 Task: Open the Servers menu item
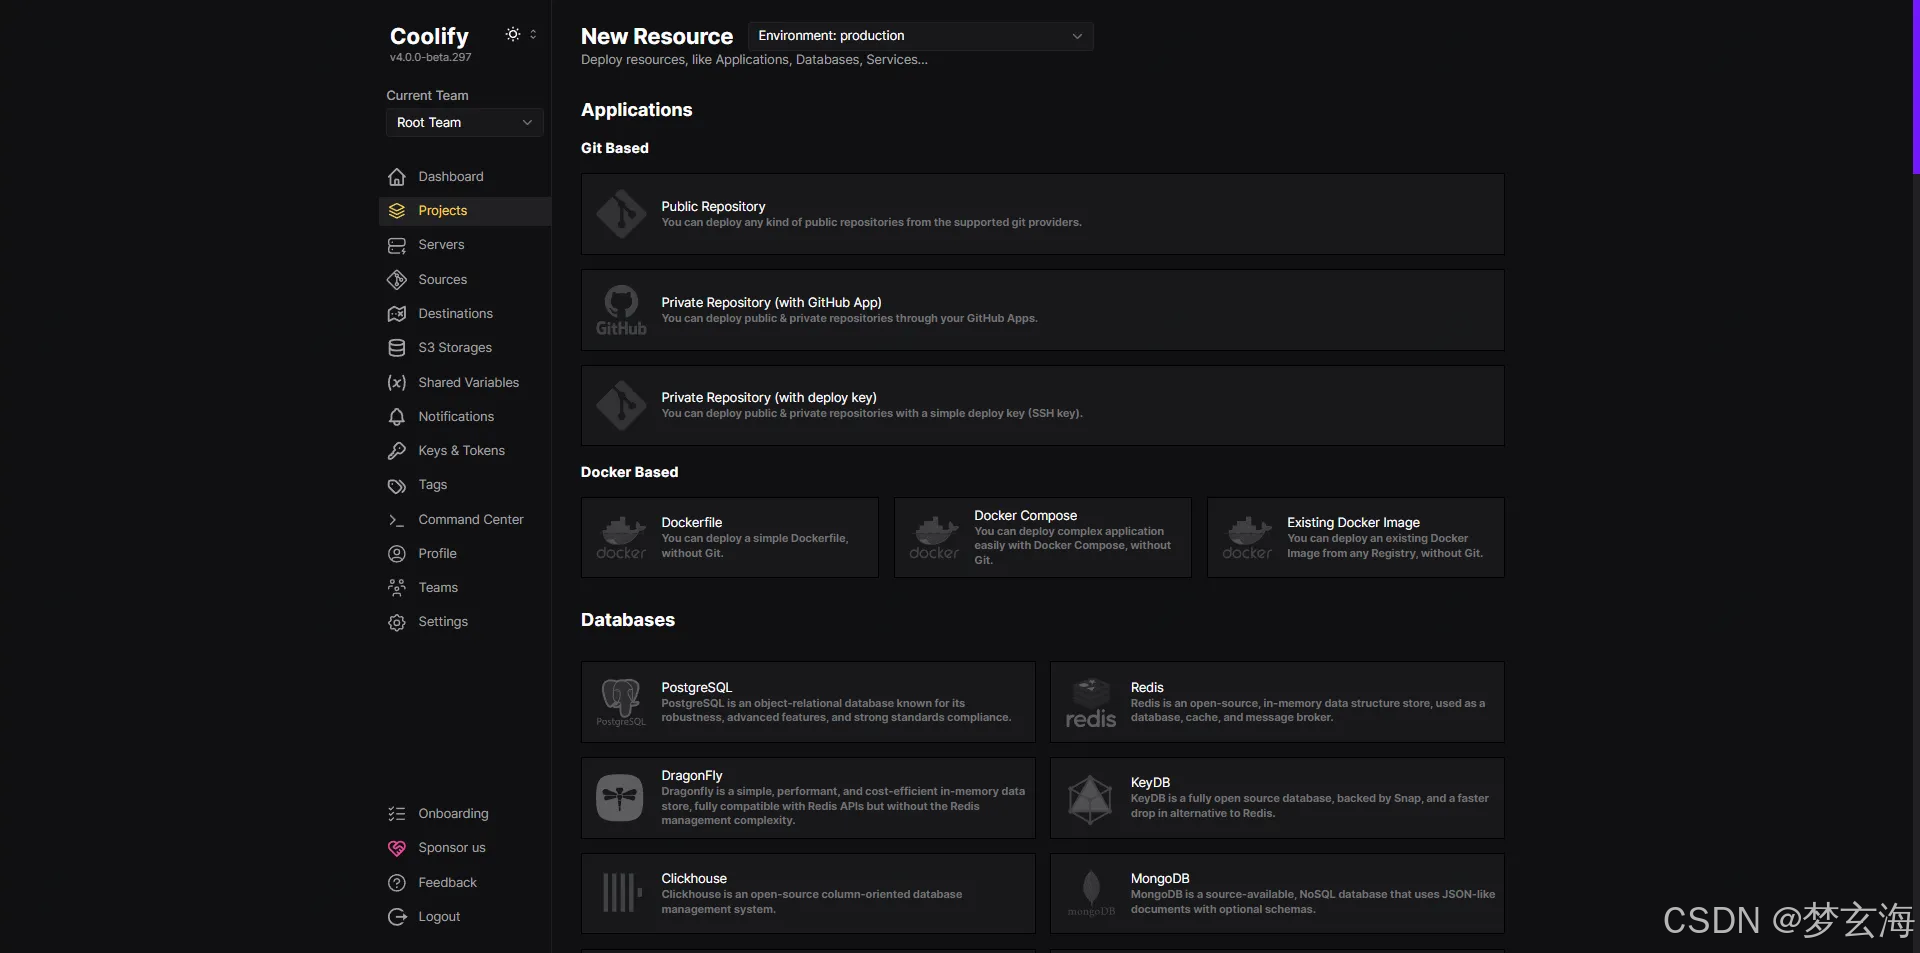point(465,245)
